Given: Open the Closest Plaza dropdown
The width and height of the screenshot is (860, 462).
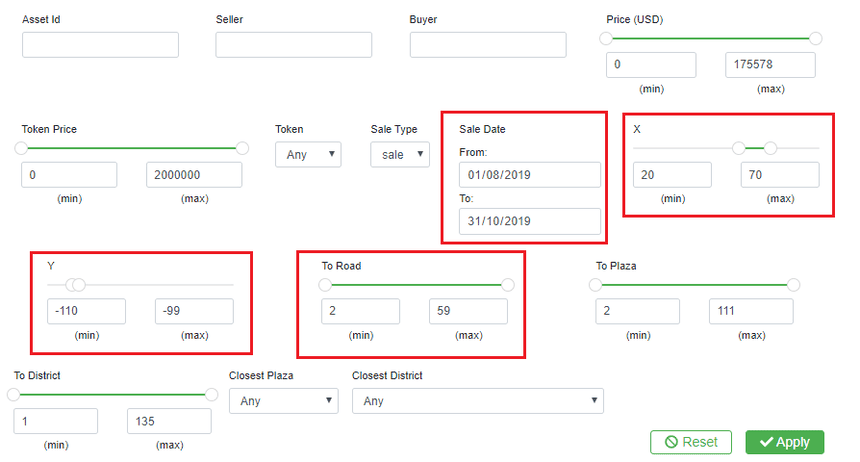Looking at the screenshot, I should (x=283, y=401).
